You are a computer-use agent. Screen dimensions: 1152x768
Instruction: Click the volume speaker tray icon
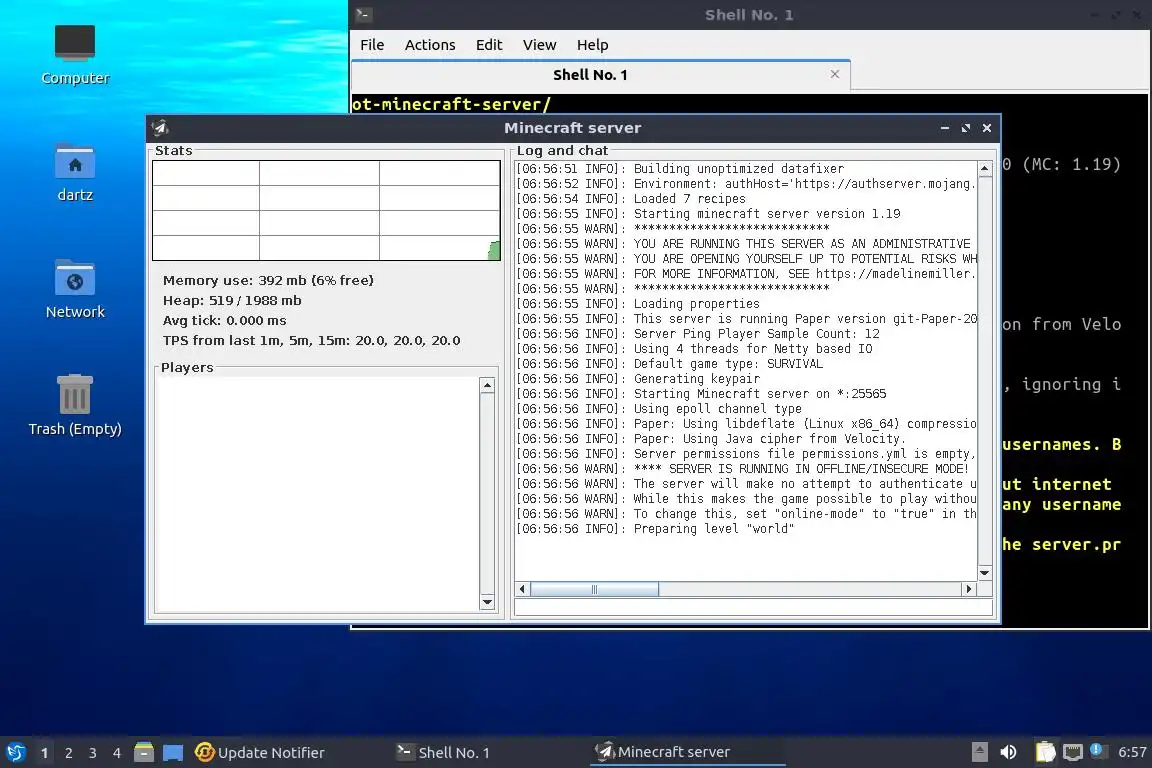pos(1008,751)
